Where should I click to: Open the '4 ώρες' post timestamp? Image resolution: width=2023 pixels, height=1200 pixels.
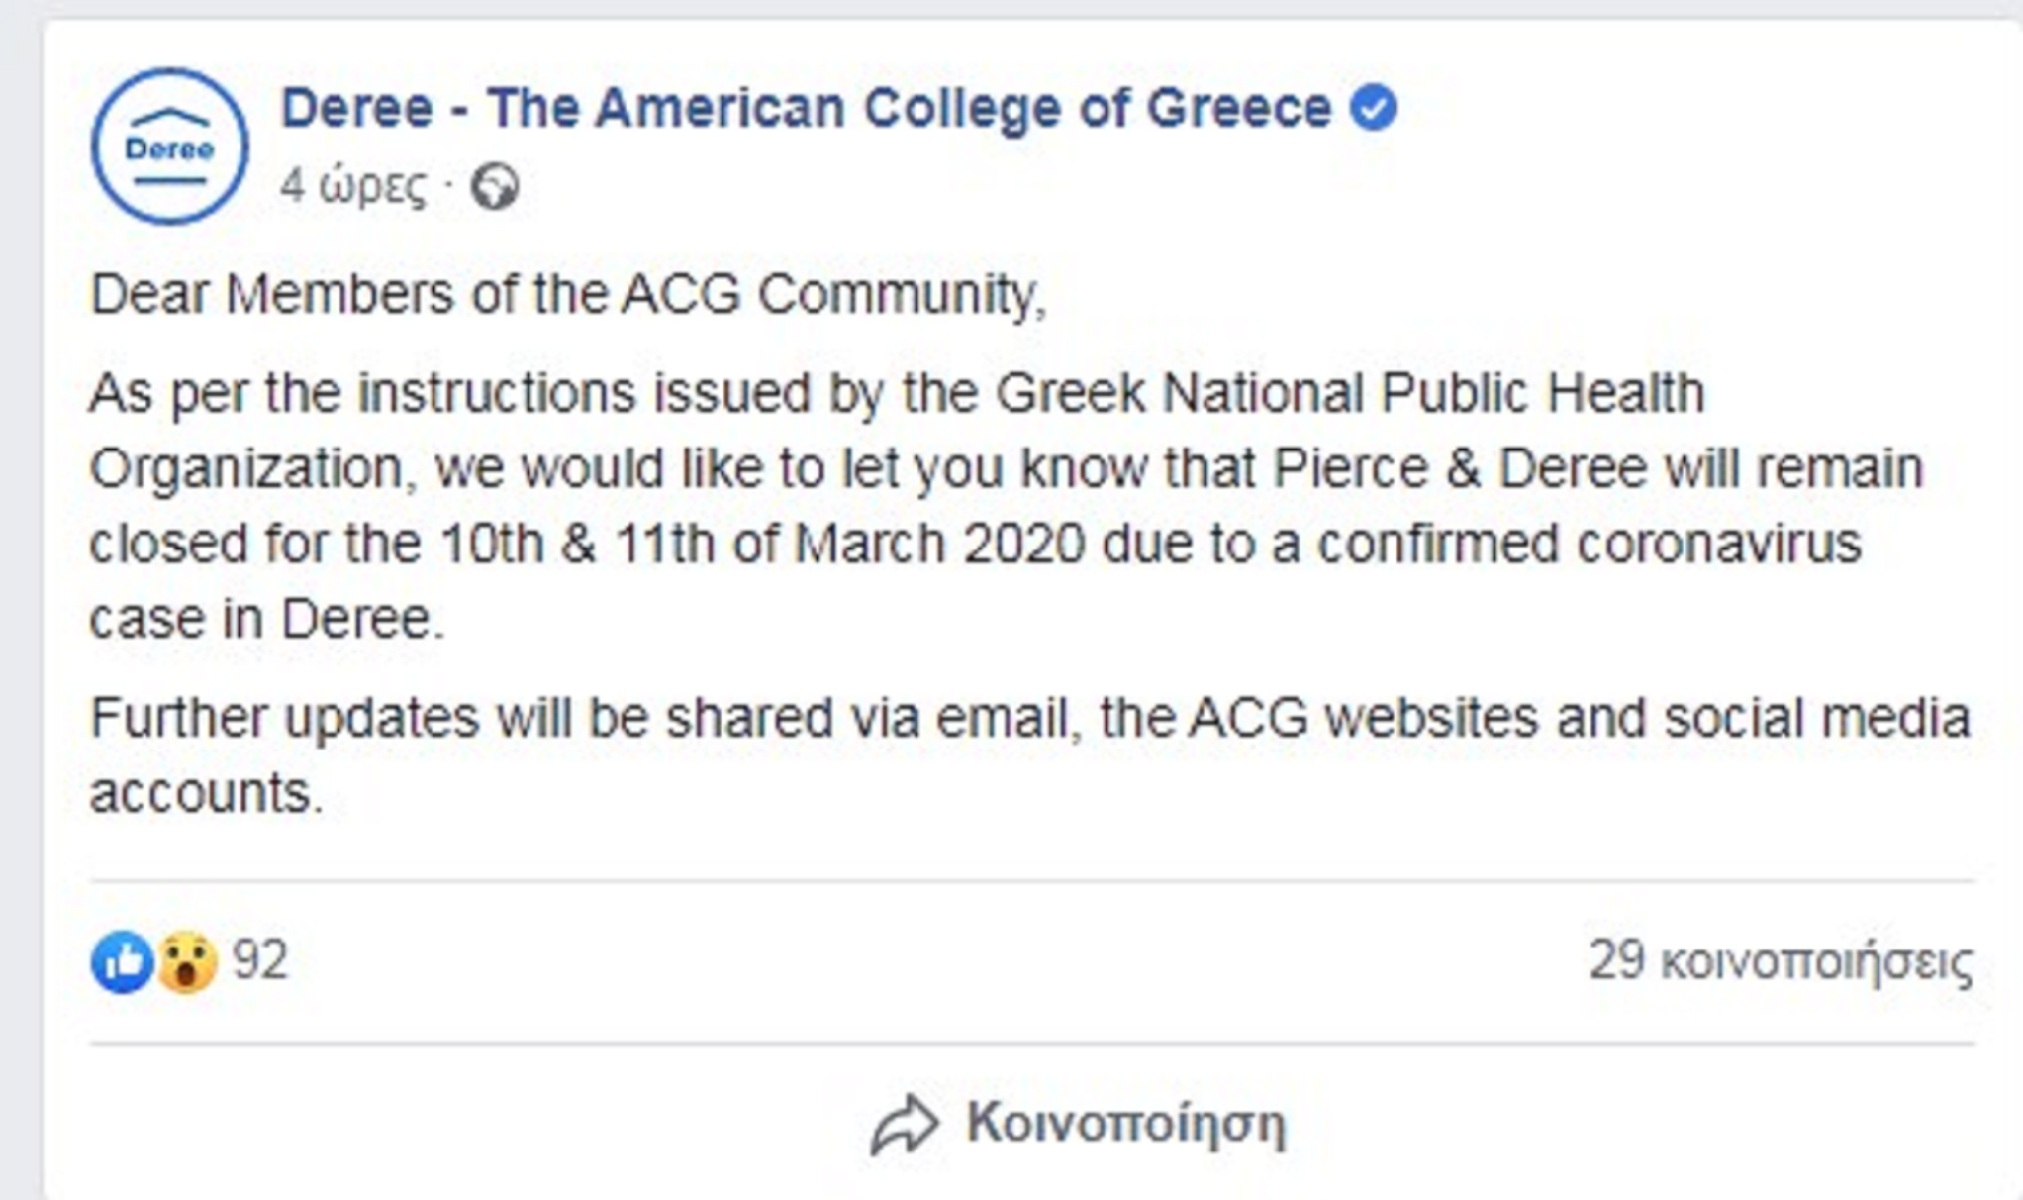tap(353, 186)
